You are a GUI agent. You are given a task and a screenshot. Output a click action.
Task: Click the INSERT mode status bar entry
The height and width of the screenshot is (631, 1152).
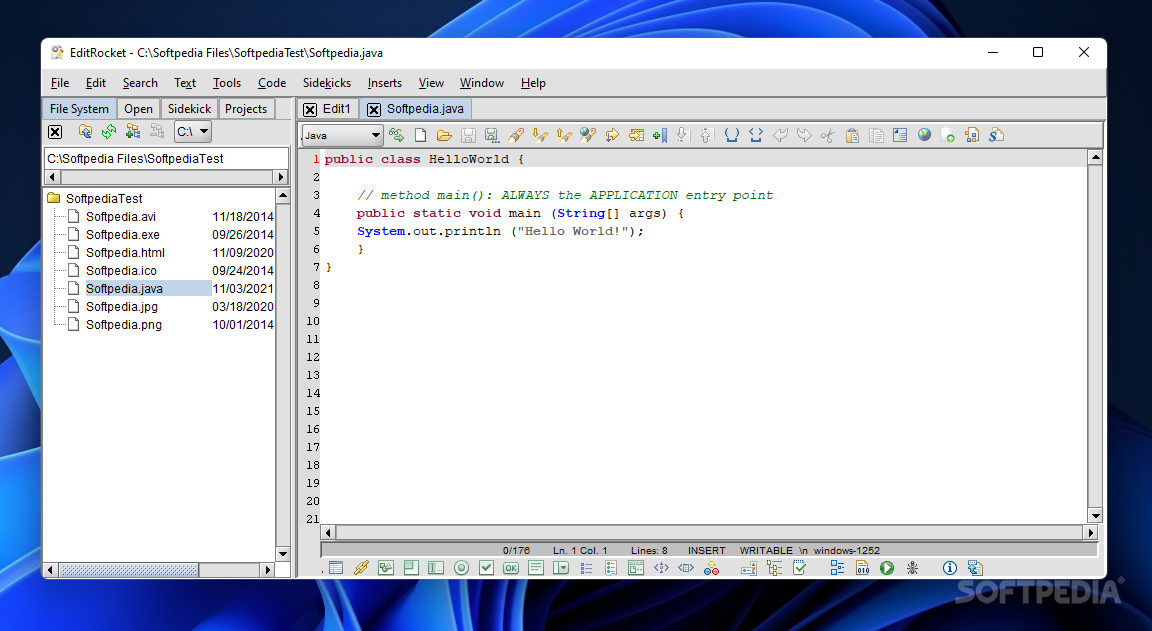coord(706,550)
